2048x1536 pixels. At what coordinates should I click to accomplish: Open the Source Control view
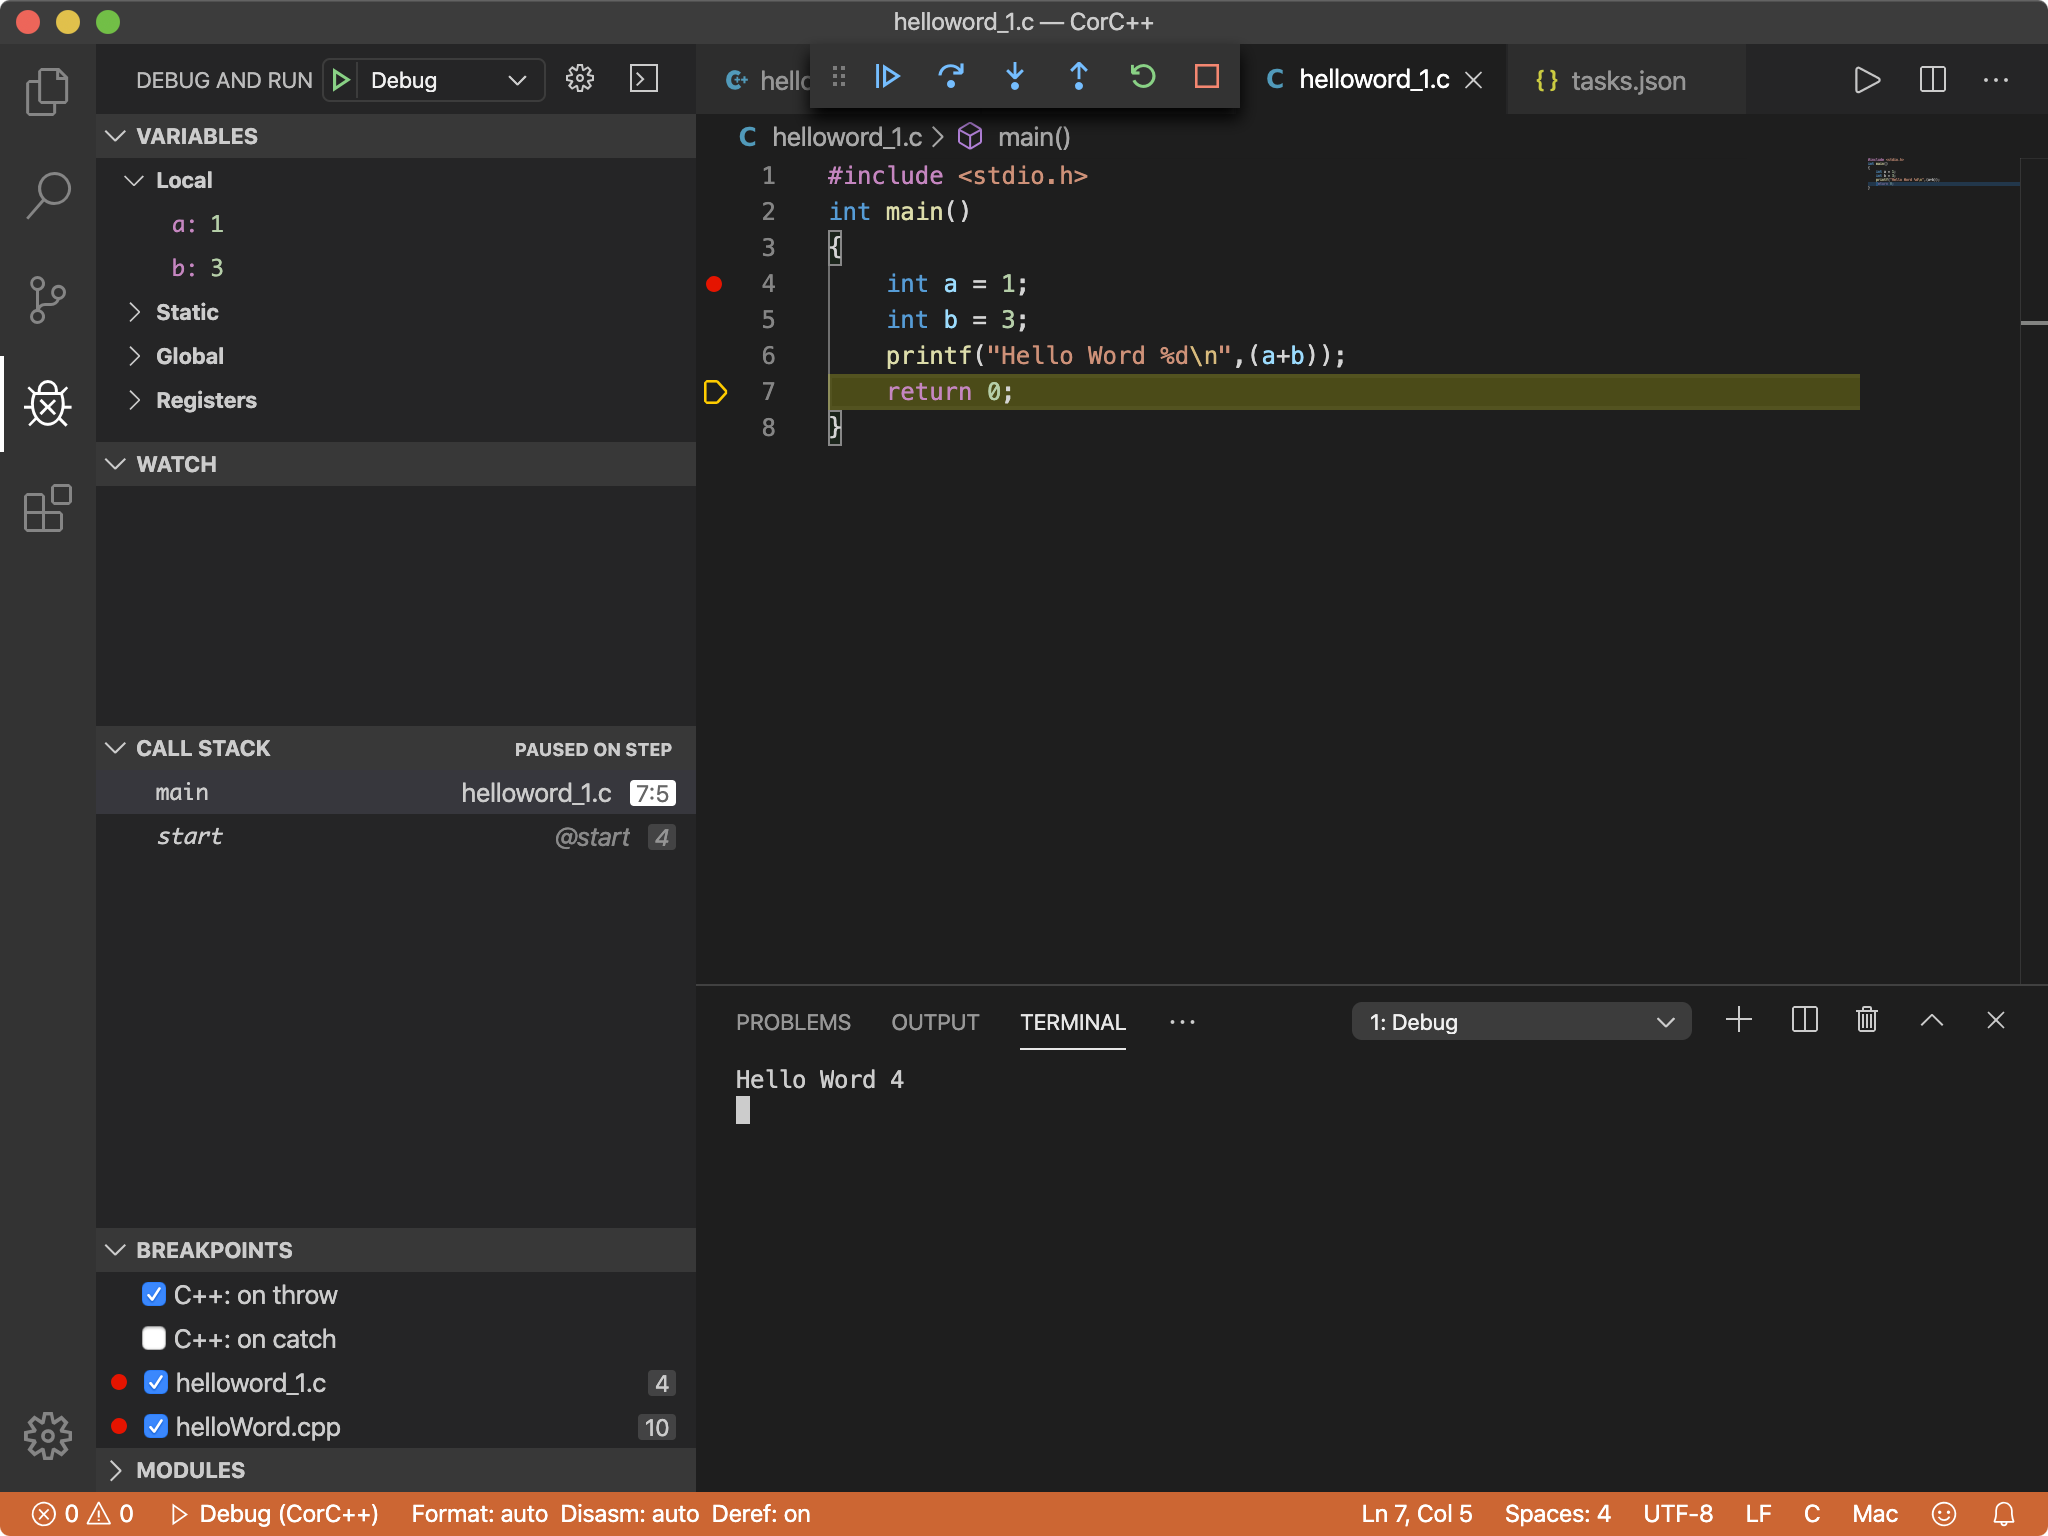(x=47, y=300)
